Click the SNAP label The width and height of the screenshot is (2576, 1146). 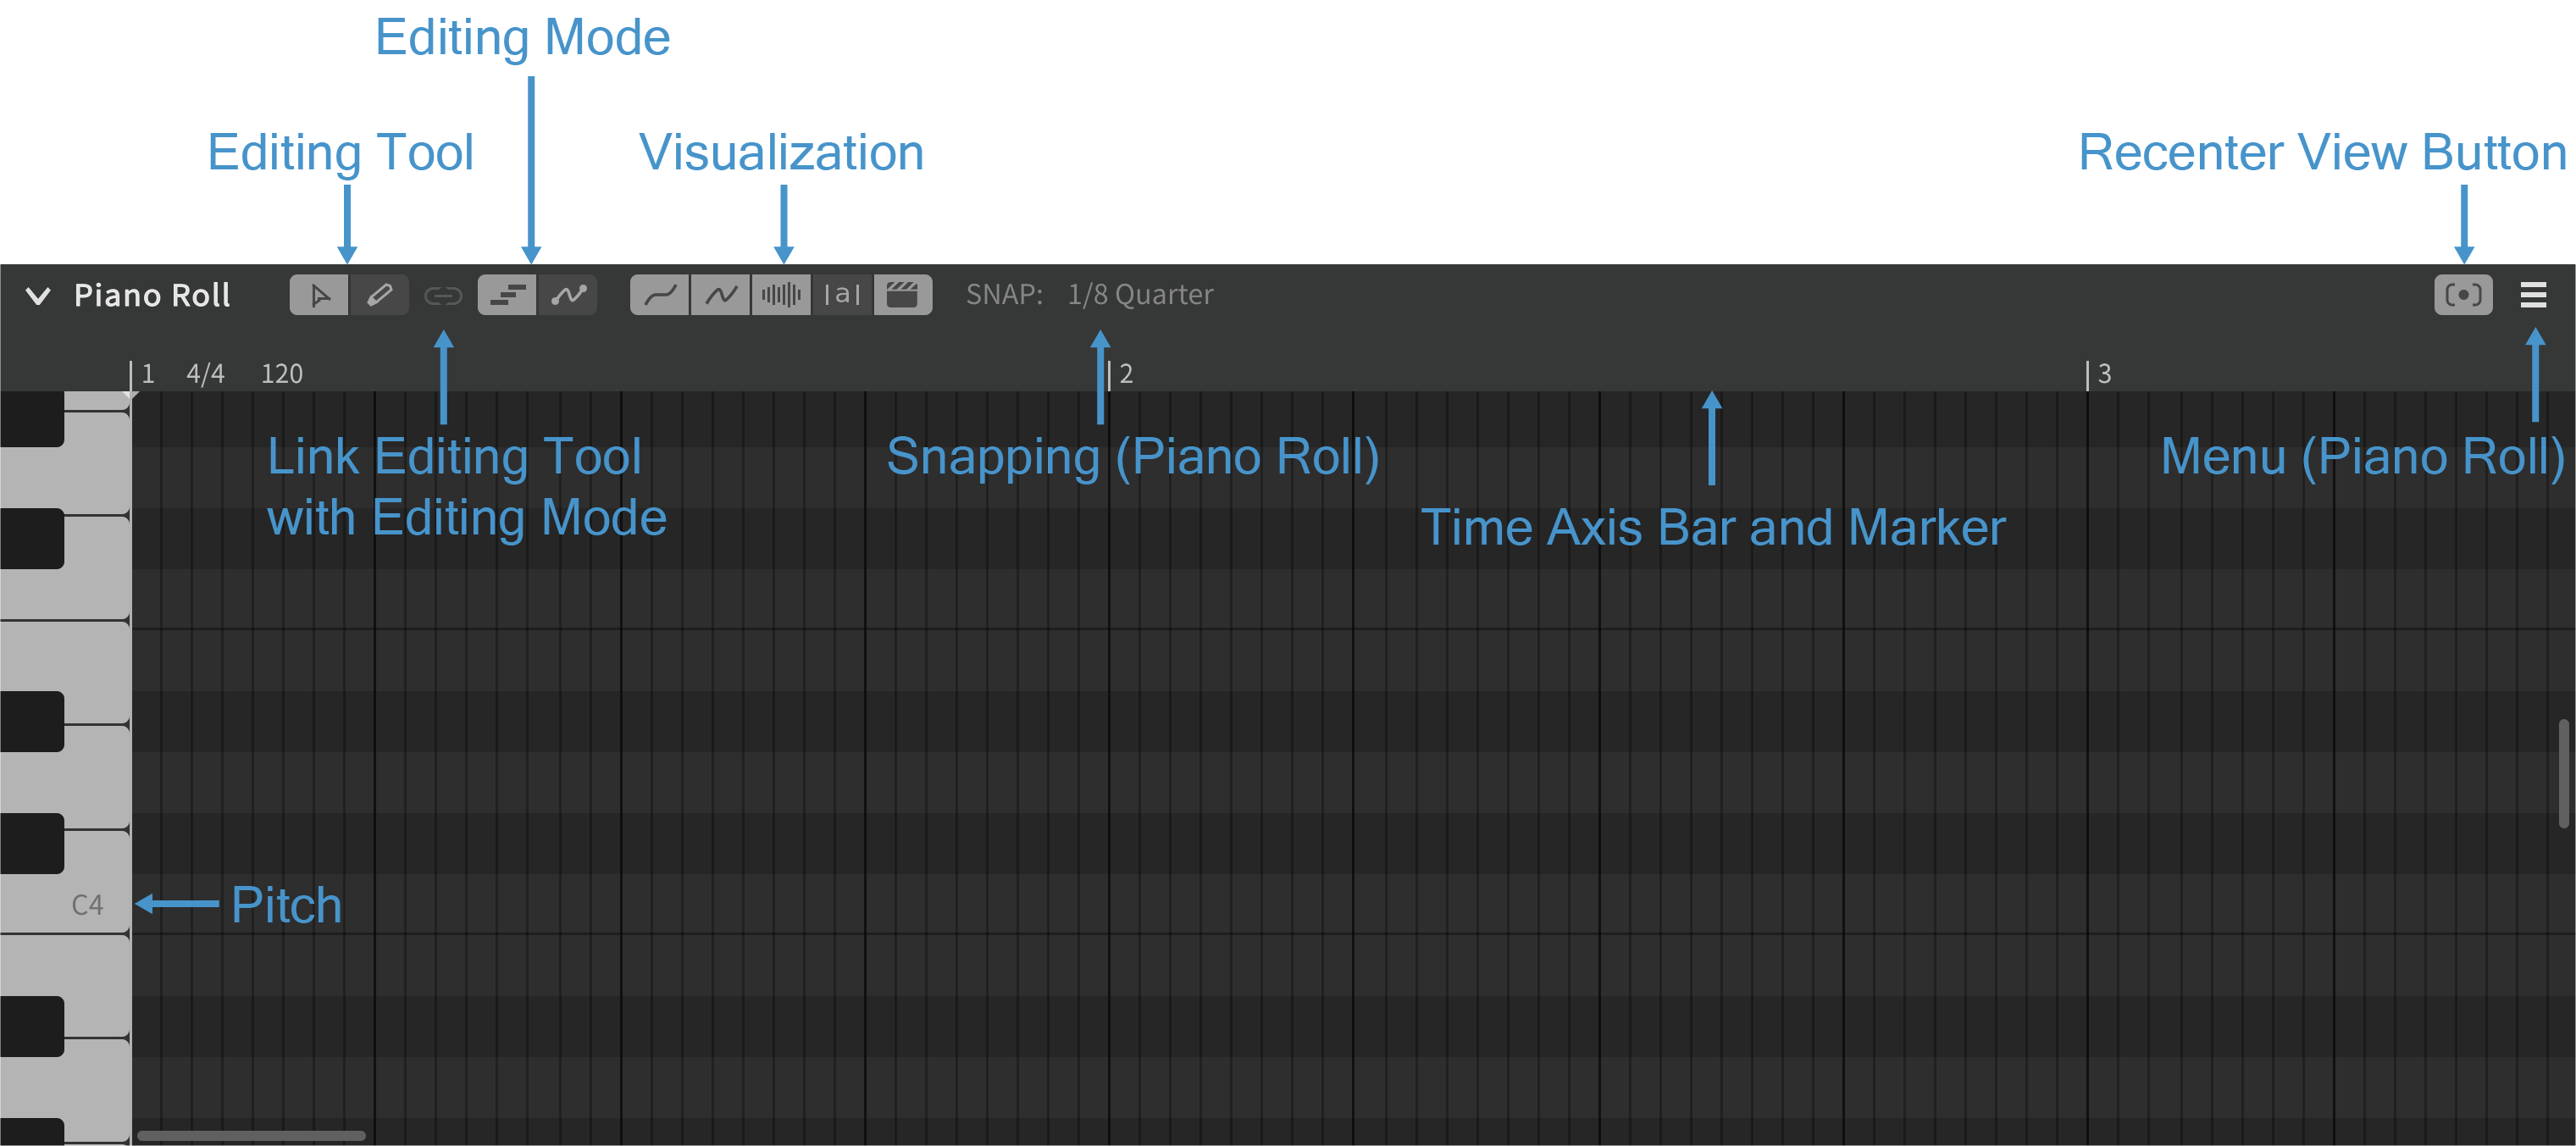tap(1003, 295)
